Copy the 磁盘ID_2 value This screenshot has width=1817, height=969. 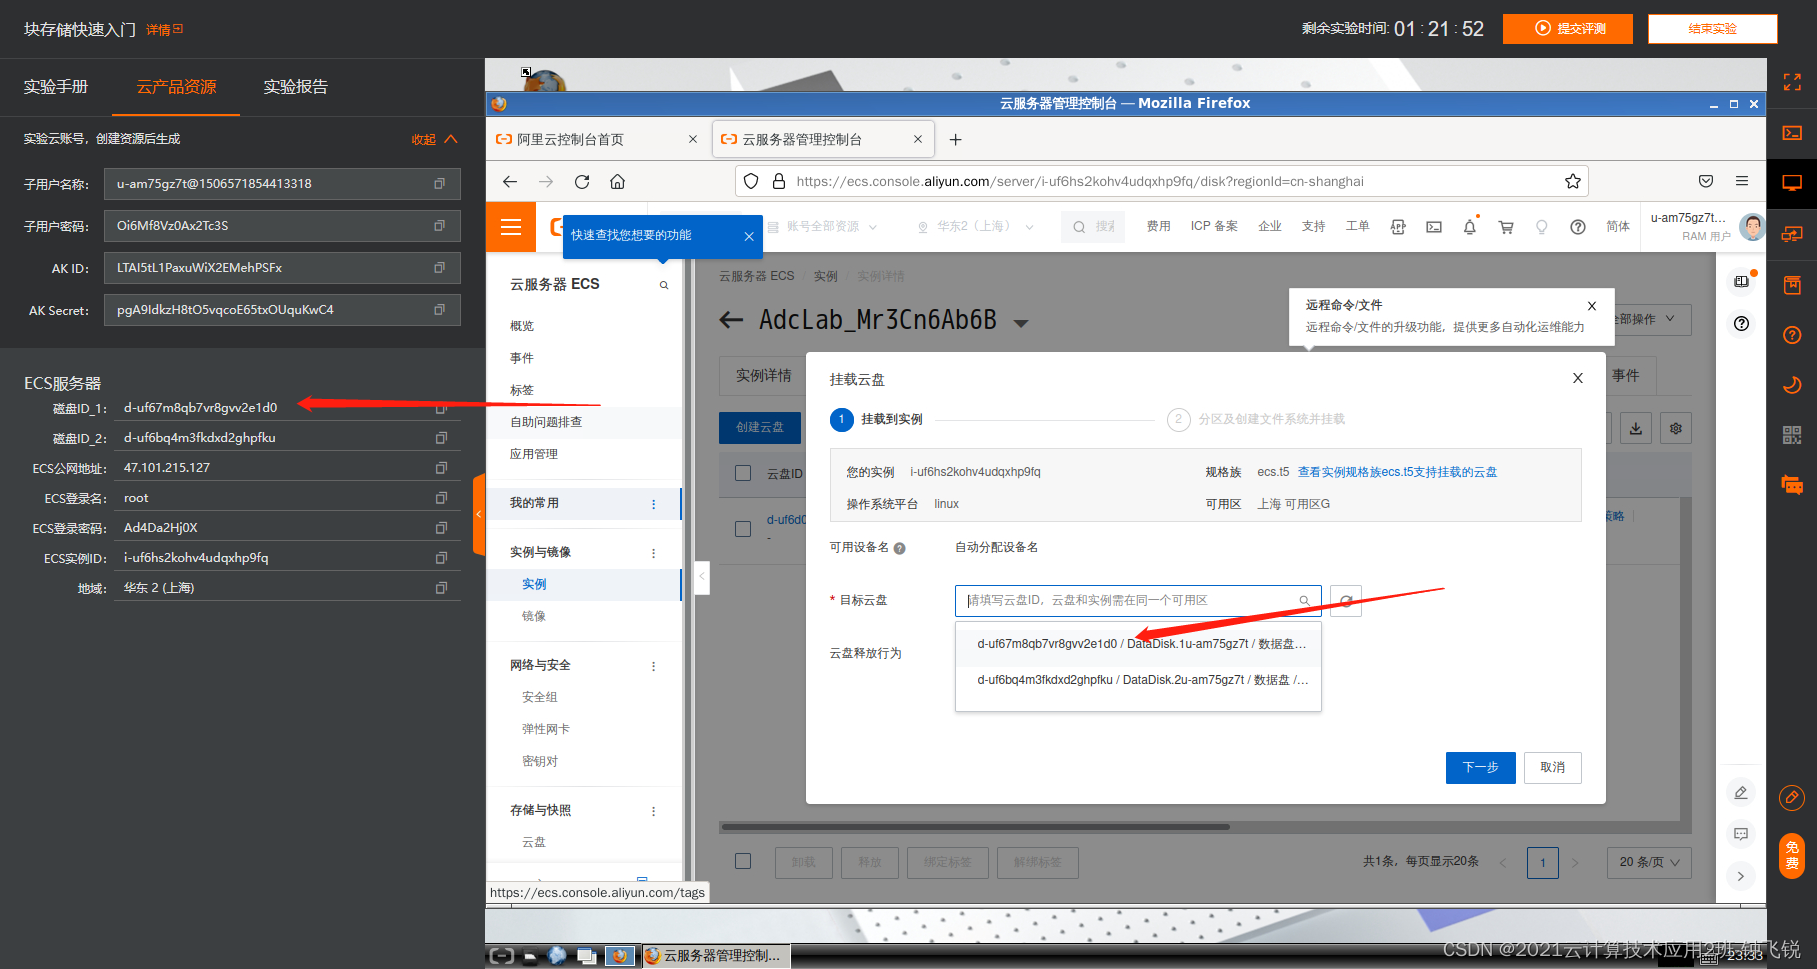[x=441, y=438]
